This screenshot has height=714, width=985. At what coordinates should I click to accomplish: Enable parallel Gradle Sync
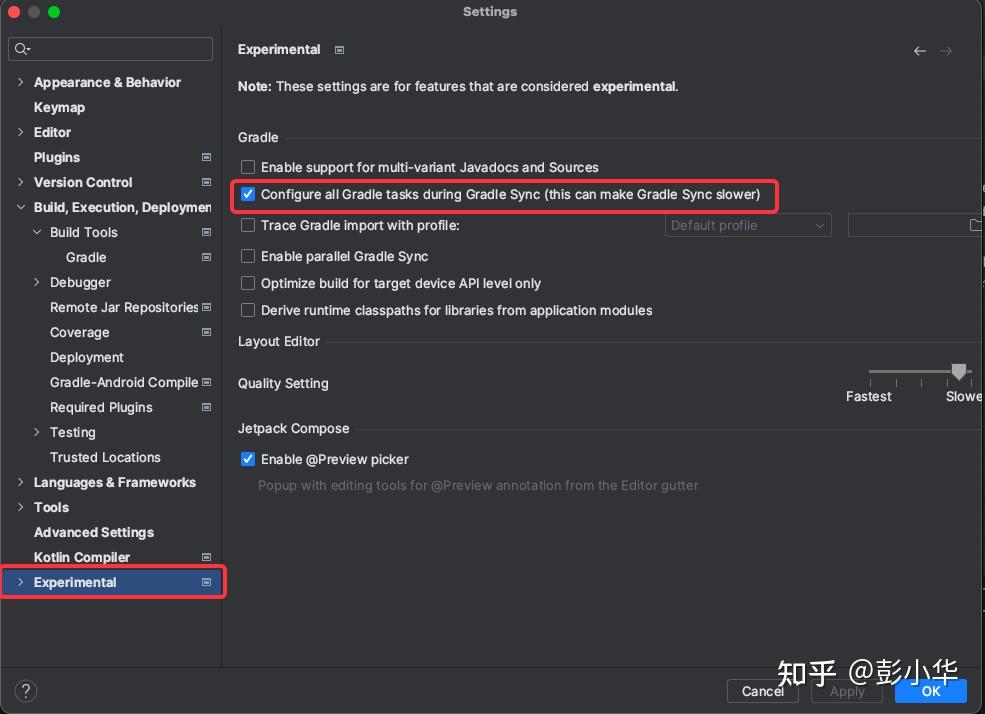click(x=247, y=256)
